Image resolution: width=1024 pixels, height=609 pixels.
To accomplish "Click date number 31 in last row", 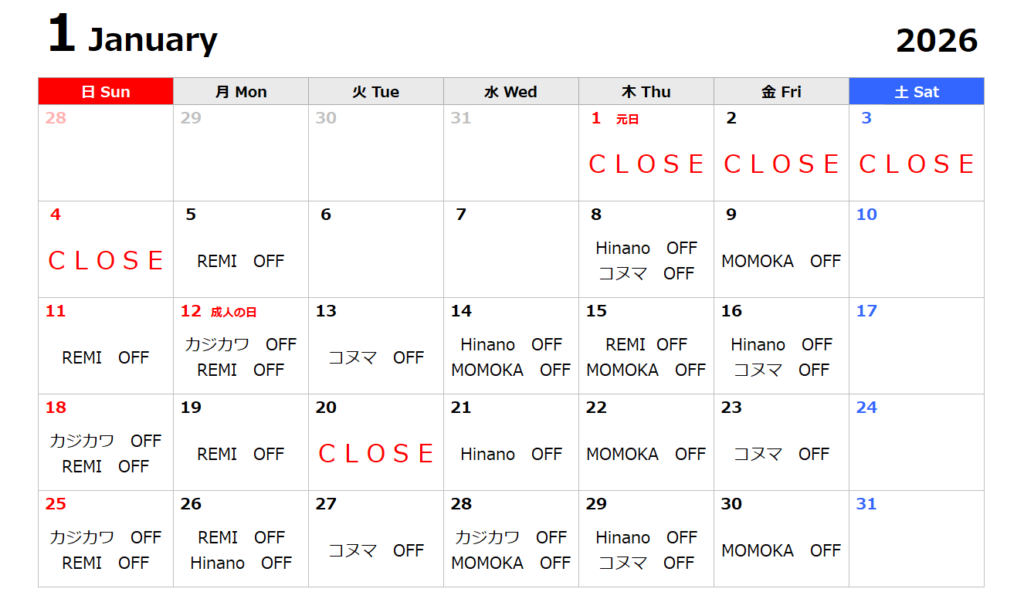I will coord(866,504).
